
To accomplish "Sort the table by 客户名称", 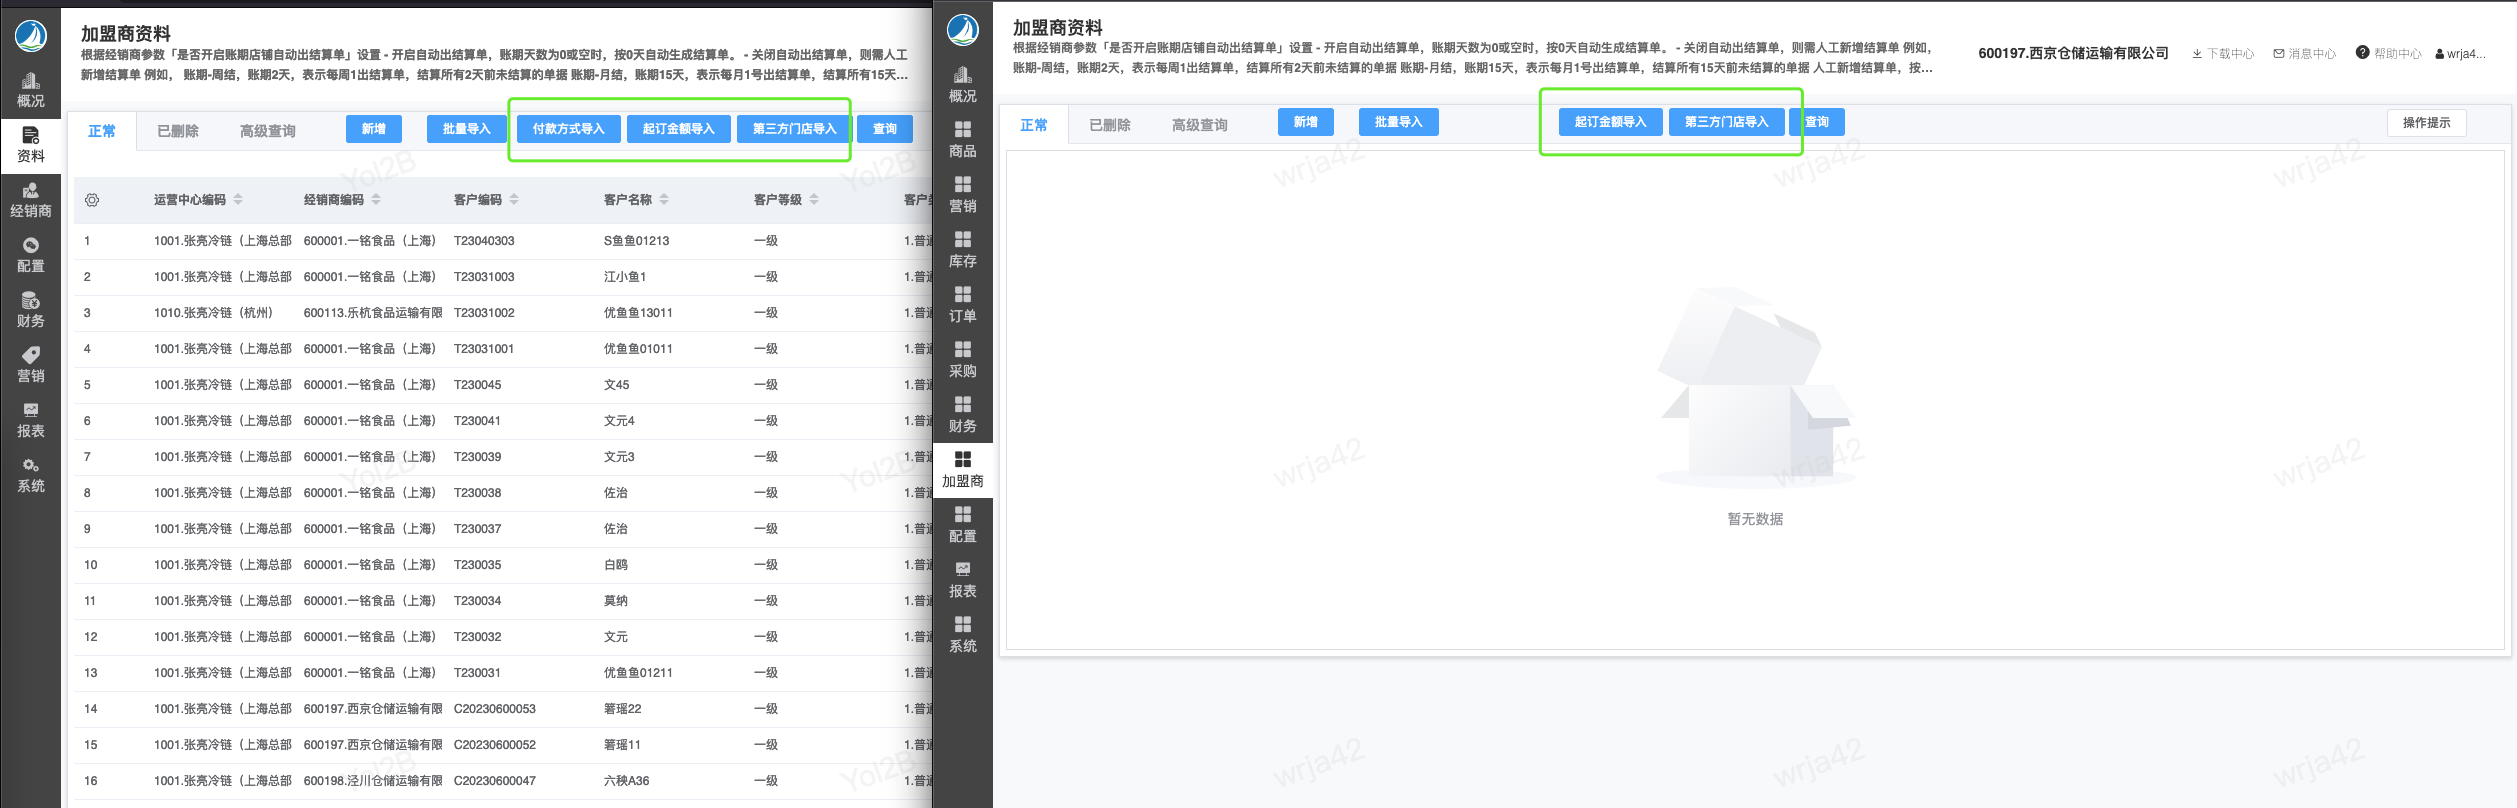I will 664,200.
